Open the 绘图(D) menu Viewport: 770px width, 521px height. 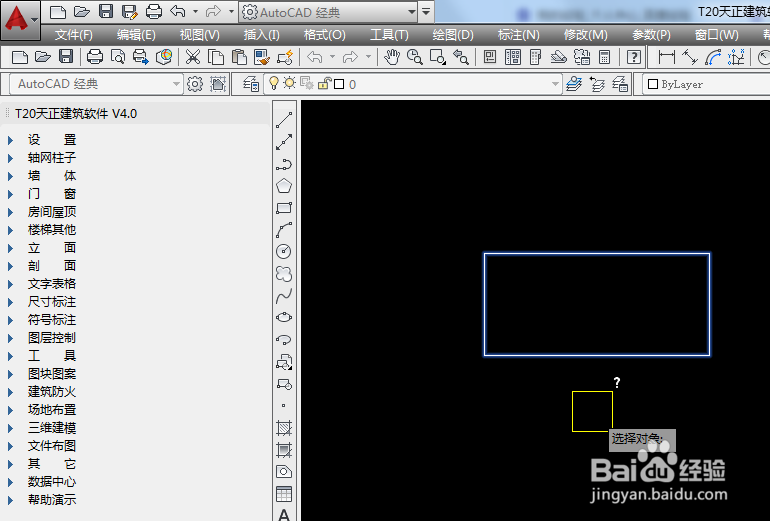[x=453, y=35]
